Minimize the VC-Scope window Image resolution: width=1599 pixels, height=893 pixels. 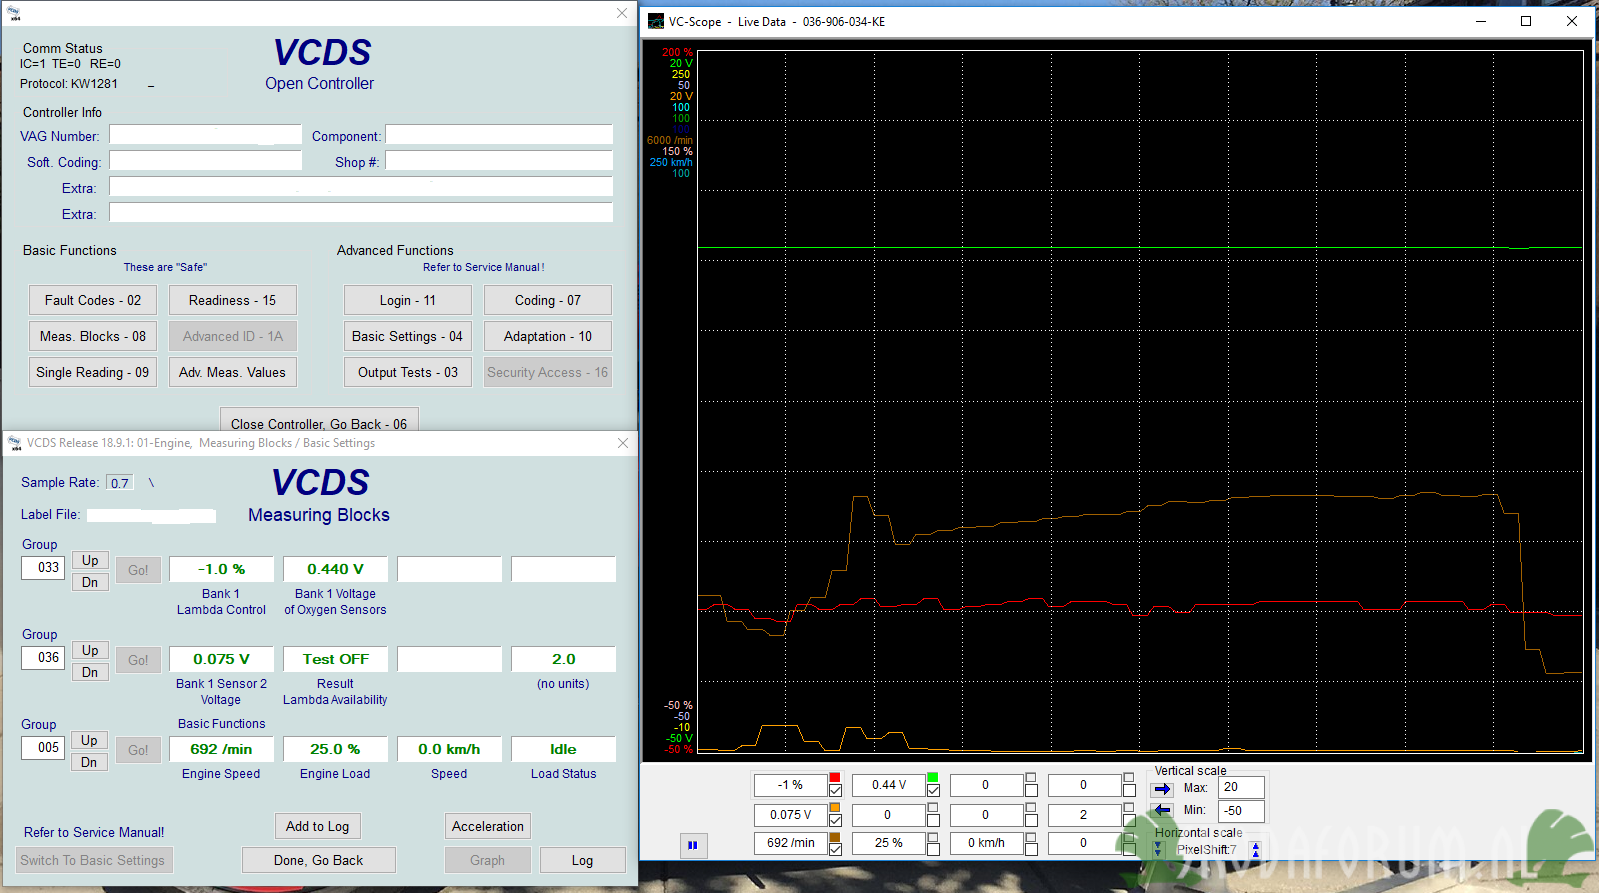[1481, 21]
